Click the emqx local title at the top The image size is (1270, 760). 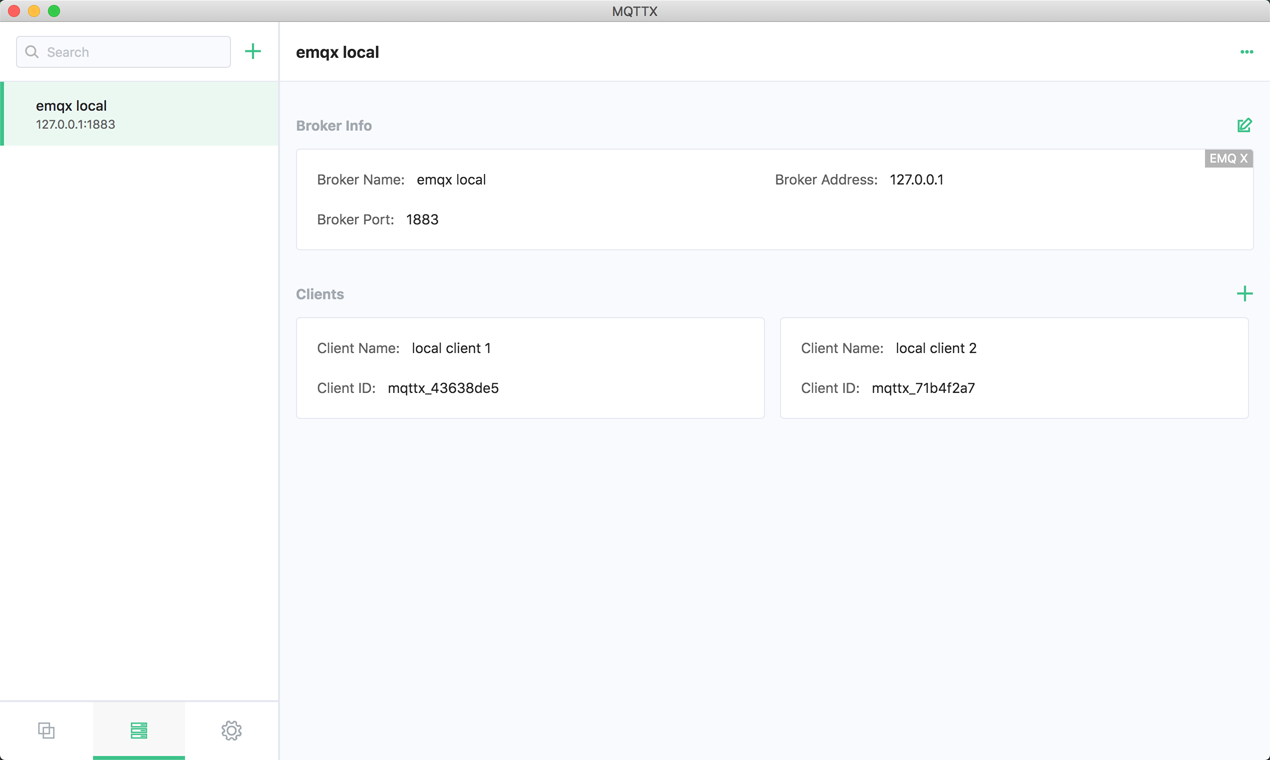pos(337,51)
